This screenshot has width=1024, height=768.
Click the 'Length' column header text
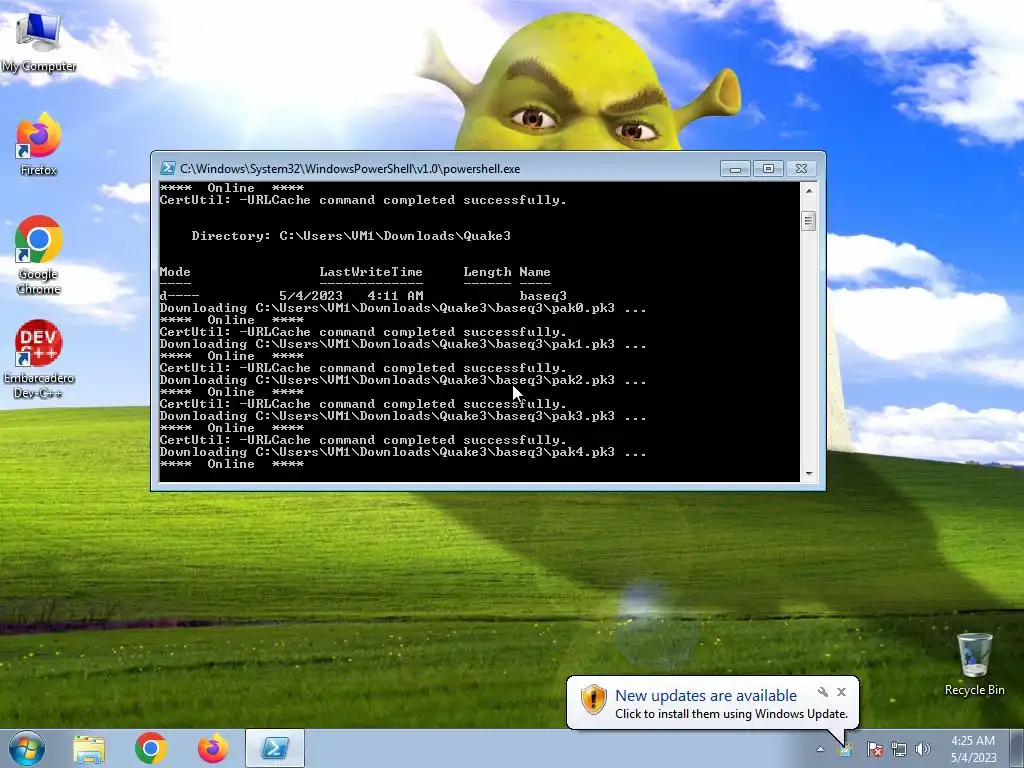click(x=487, y=272)
